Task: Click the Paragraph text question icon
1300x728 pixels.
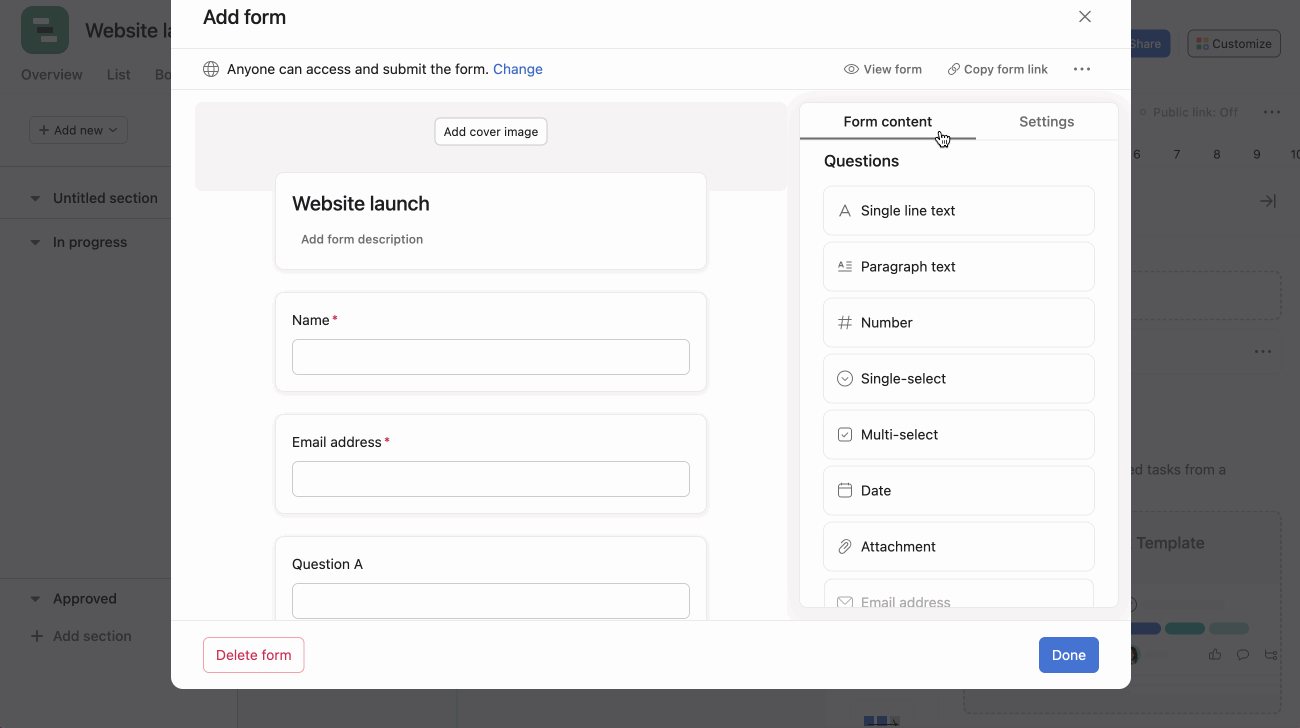Action: [845, 267]
